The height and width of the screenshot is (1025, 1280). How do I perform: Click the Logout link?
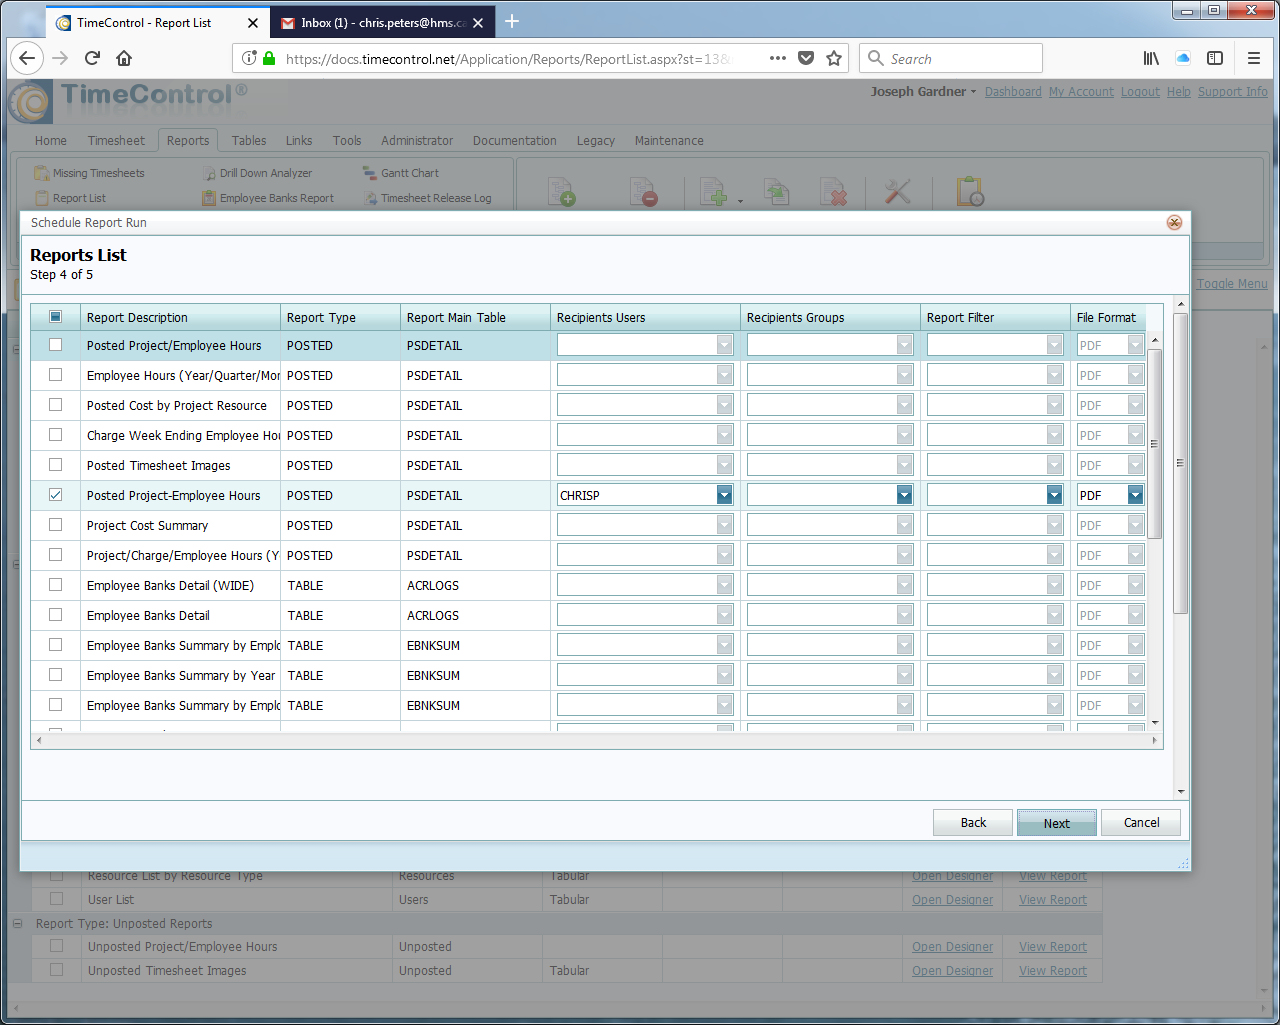(1140, 92)
